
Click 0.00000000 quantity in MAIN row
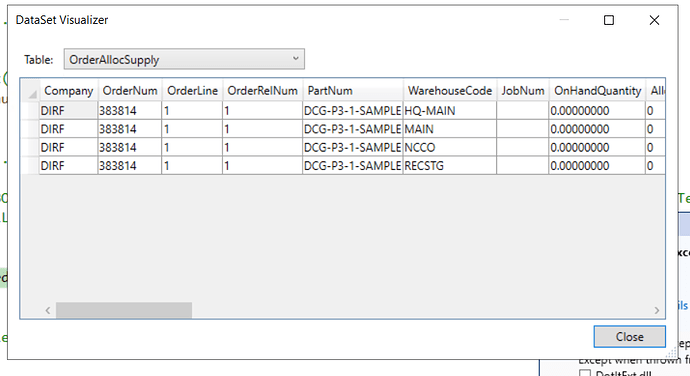point(597,129)
